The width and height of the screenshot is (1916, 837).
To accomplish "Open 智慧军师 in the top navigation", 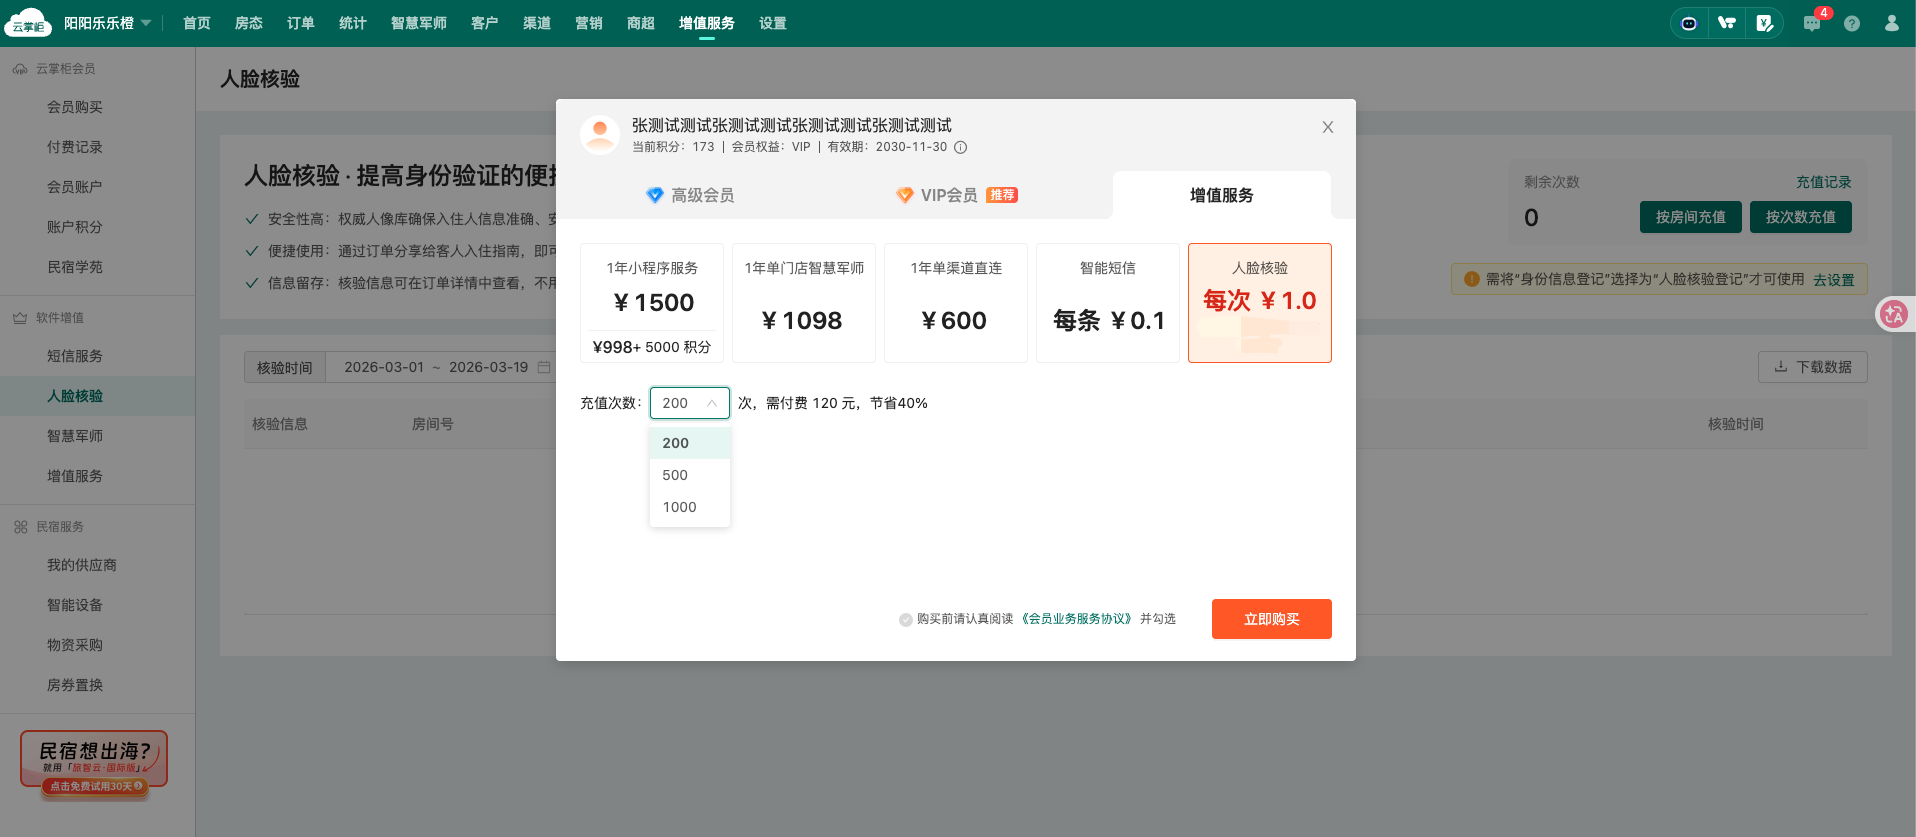I will [419, 23].
